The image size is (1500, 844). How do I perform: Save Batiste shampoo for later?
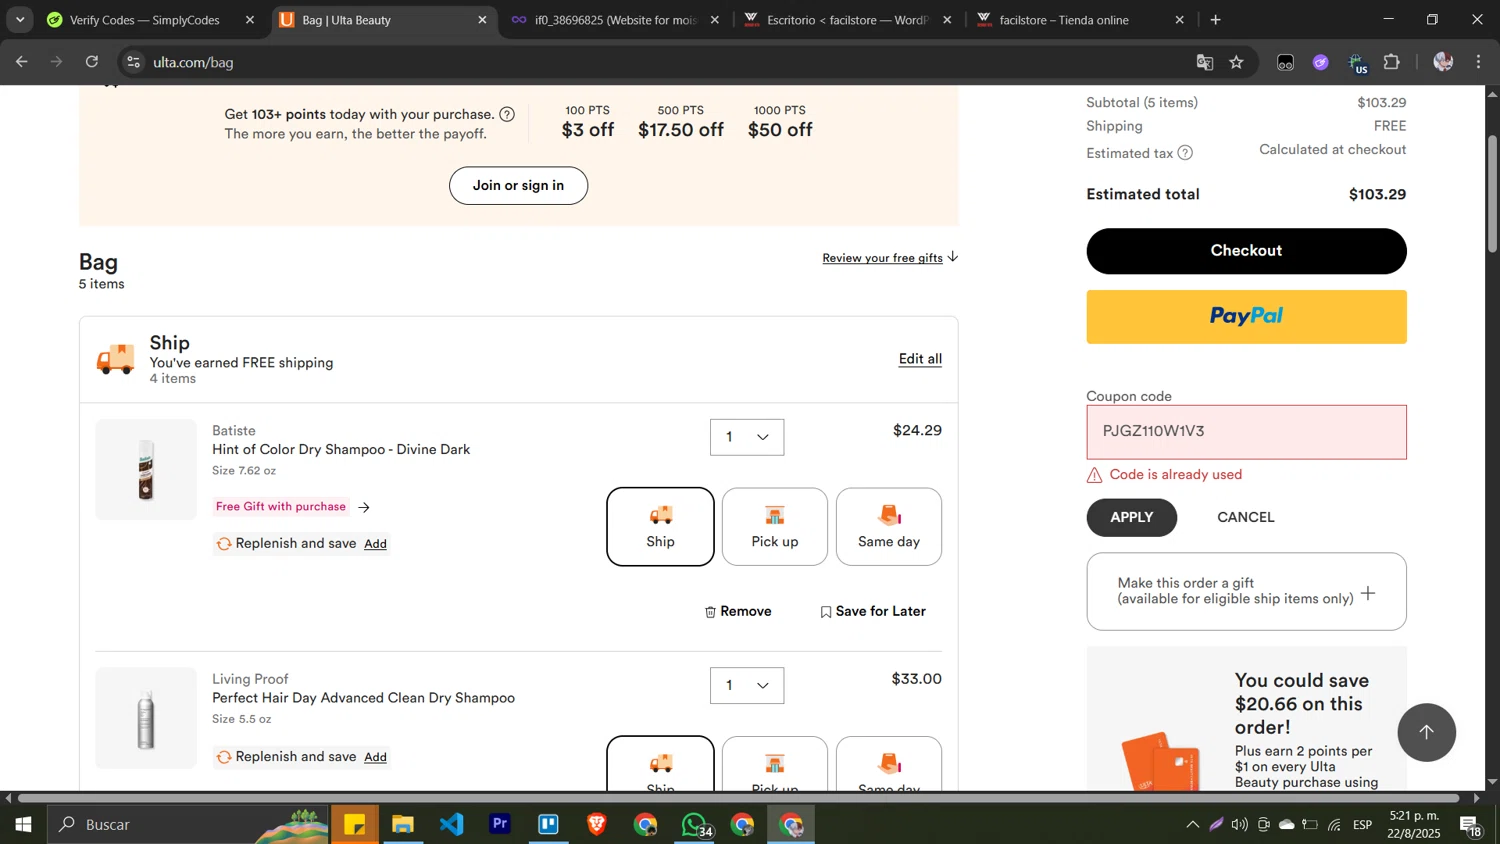[873, 612]
